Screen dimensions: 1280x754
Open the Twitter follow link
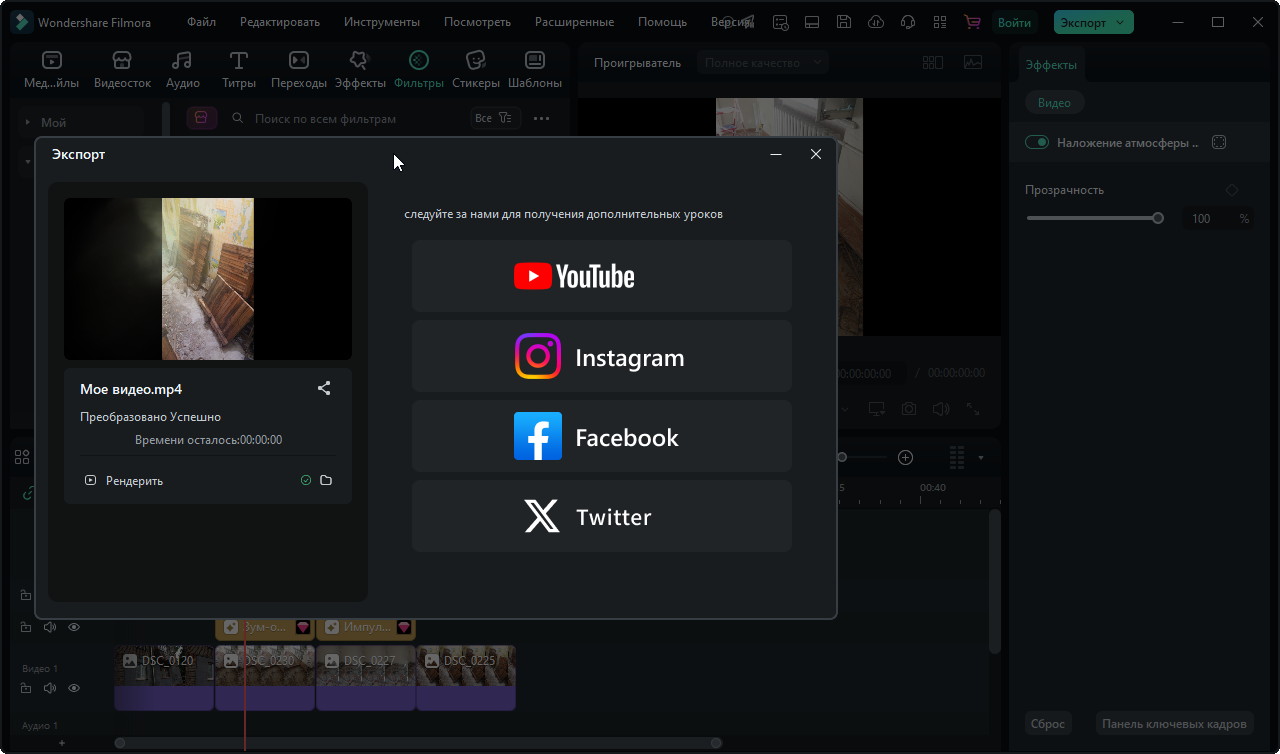602,516
